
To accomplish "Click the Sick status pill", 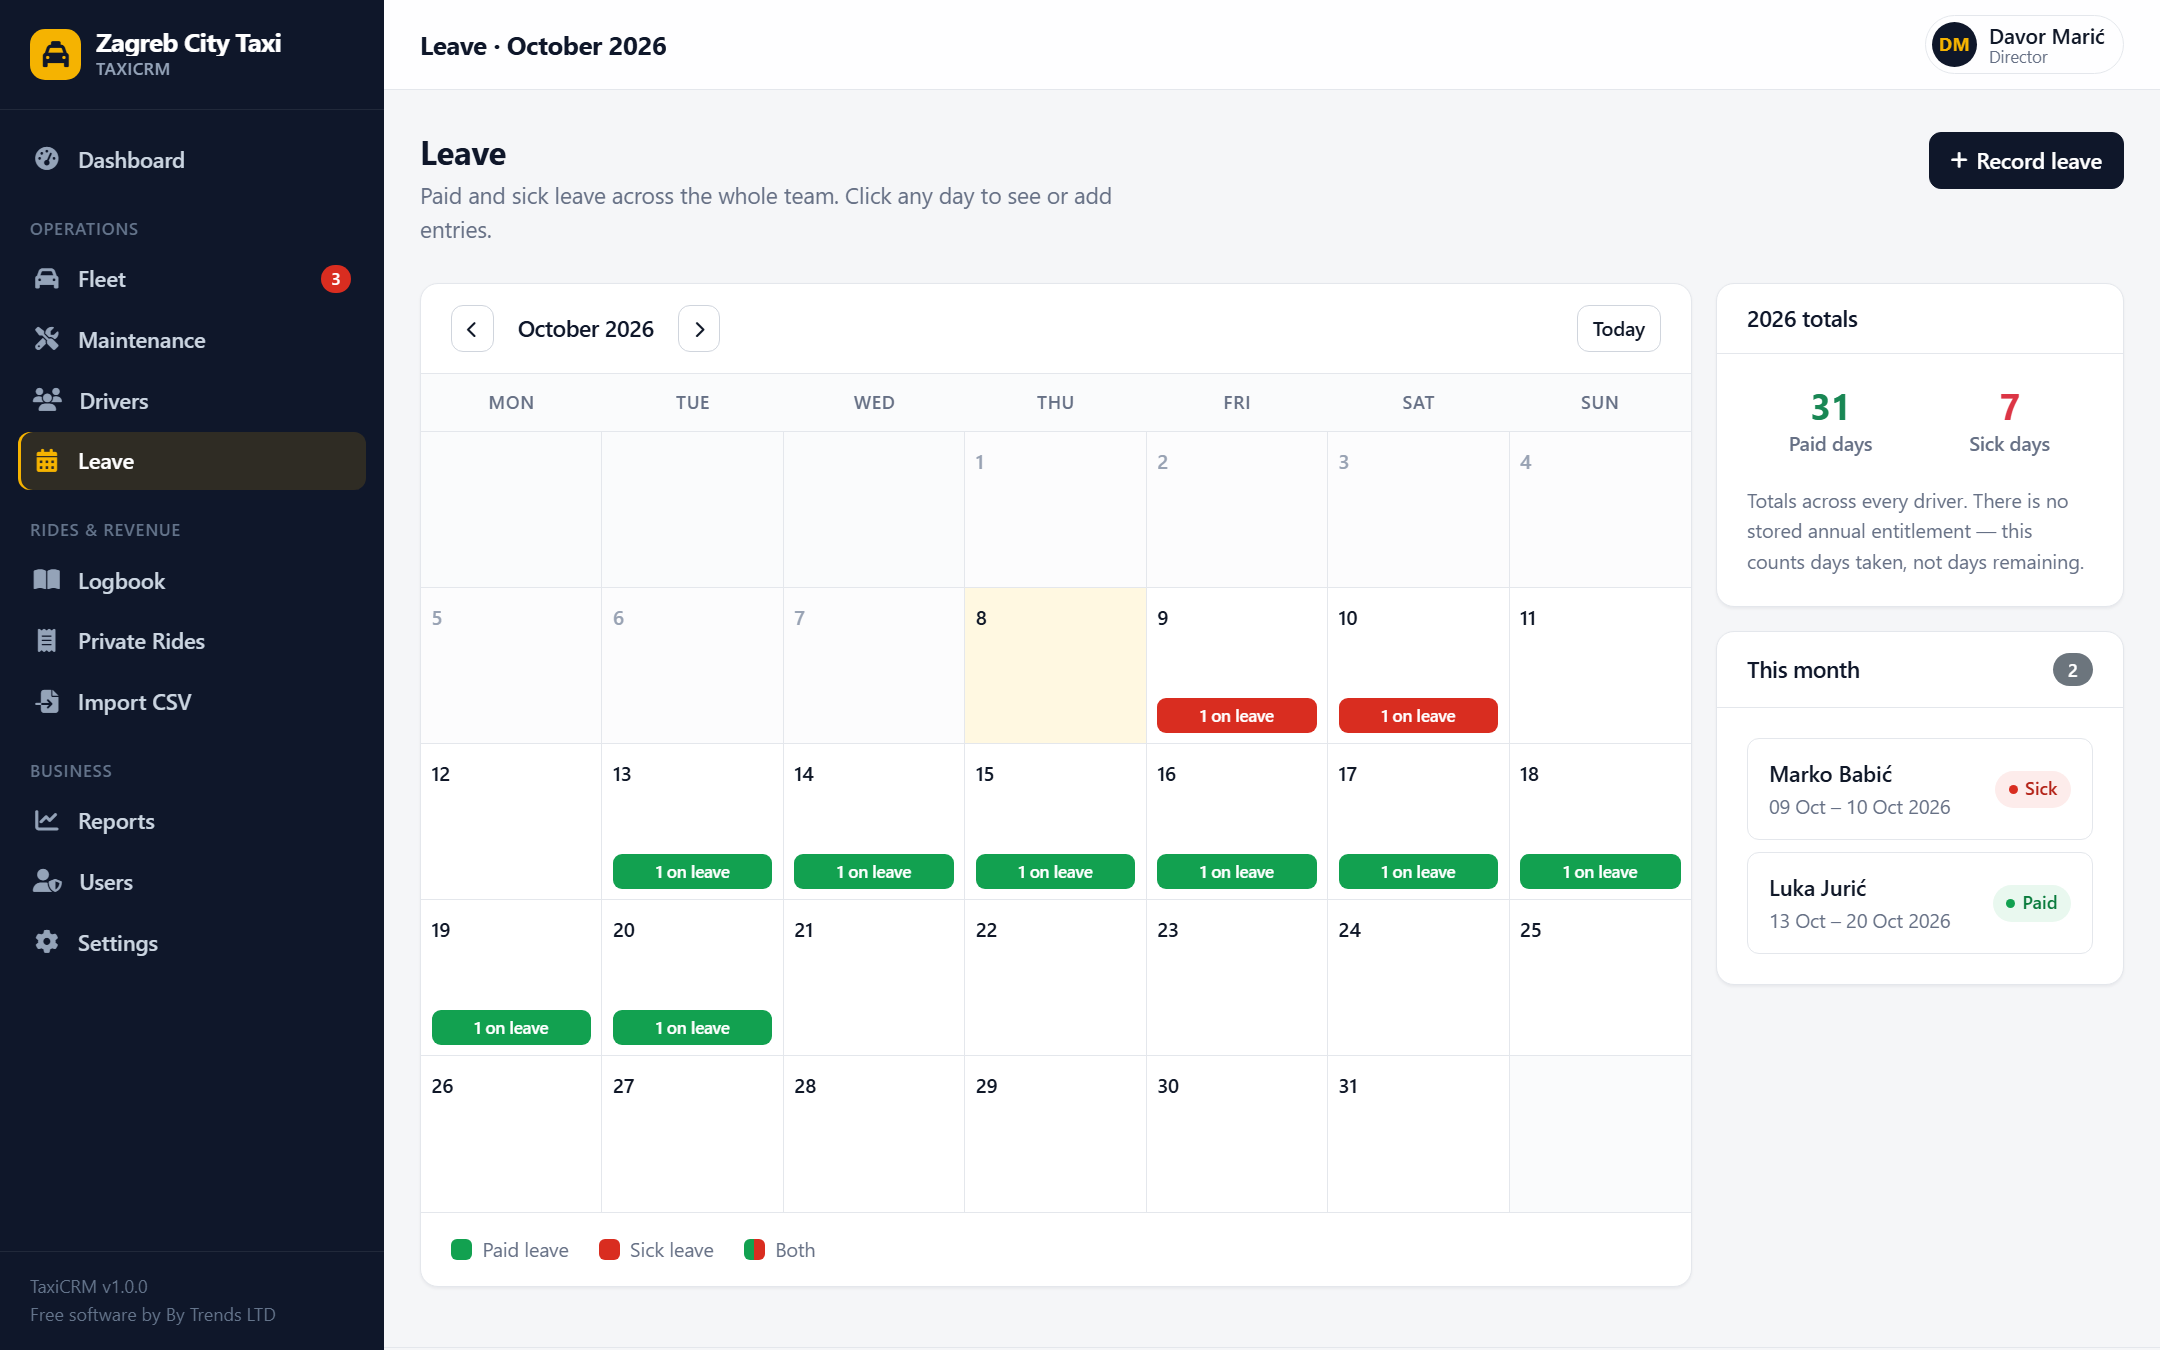I will tap(2032, 789).
